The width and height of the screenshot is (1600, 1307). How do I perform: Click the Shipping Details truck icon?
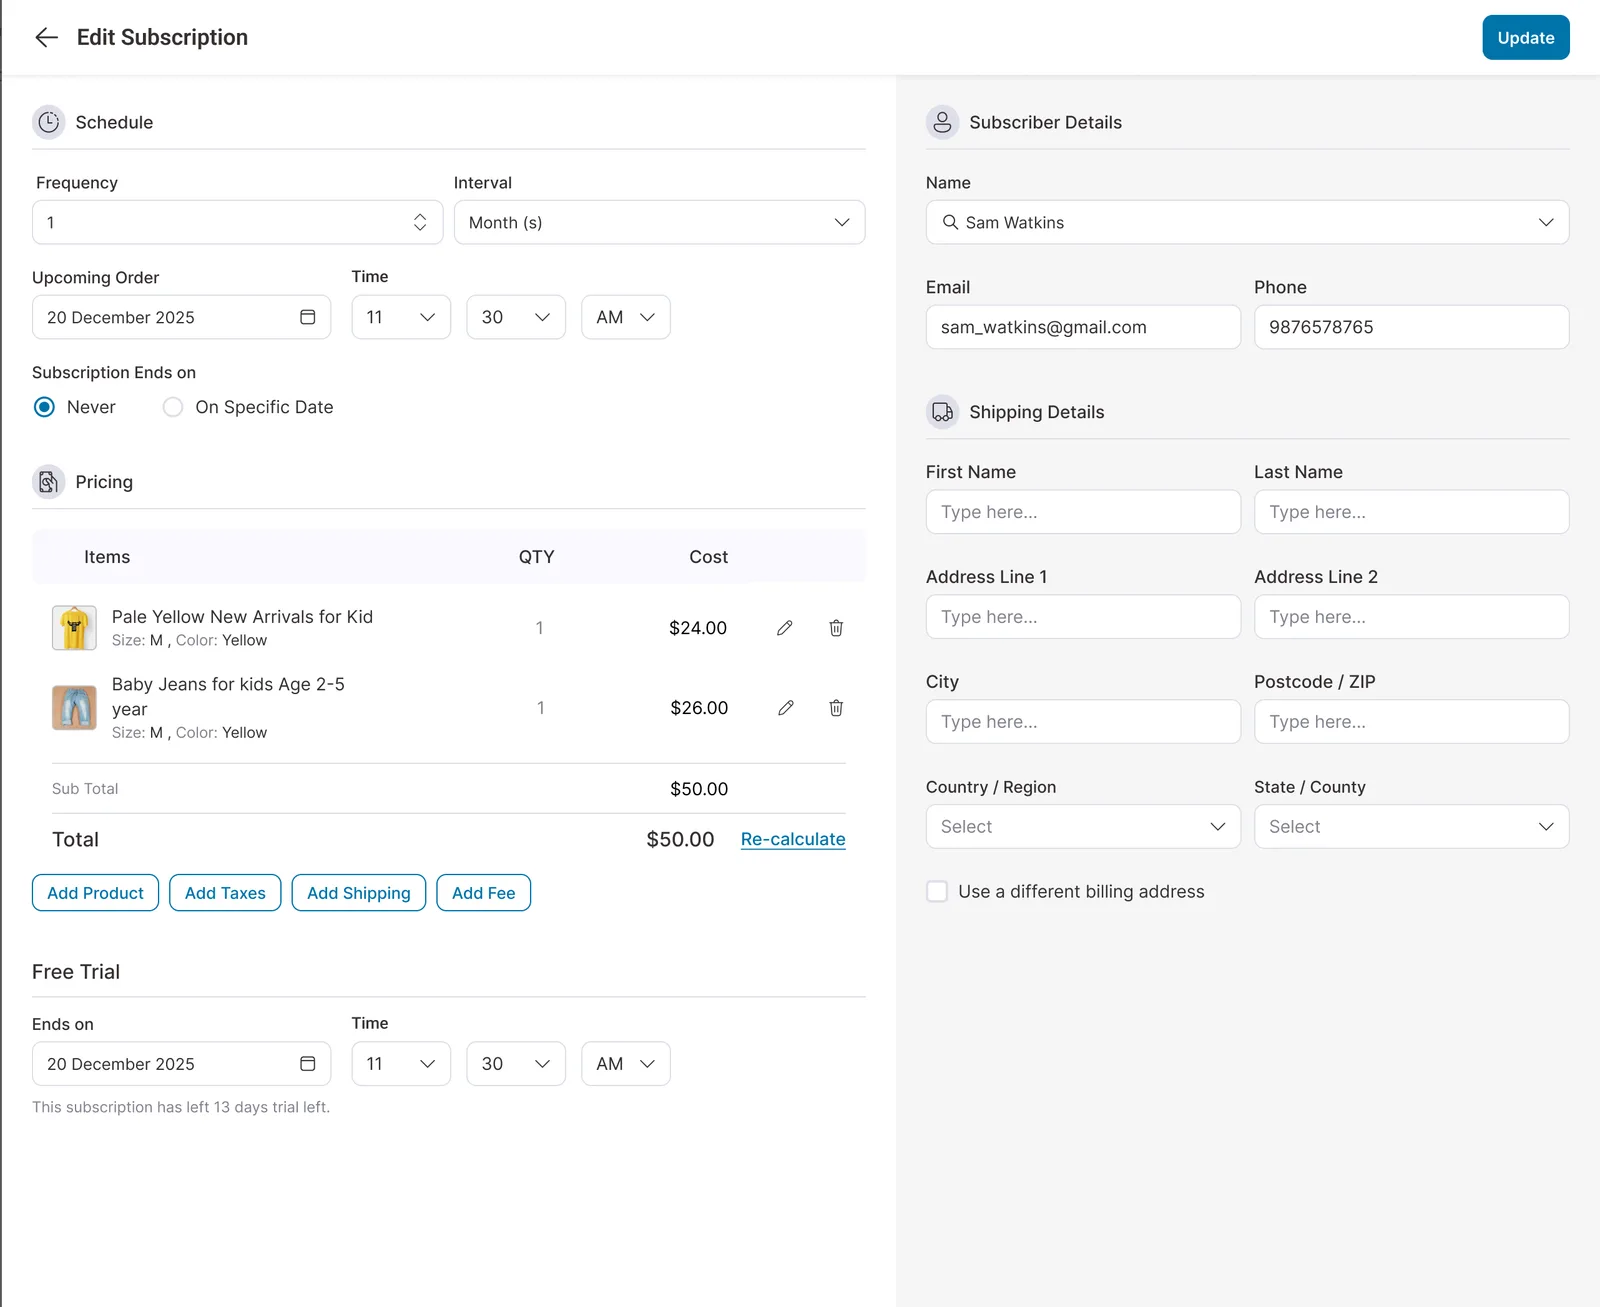coord(942,412)
